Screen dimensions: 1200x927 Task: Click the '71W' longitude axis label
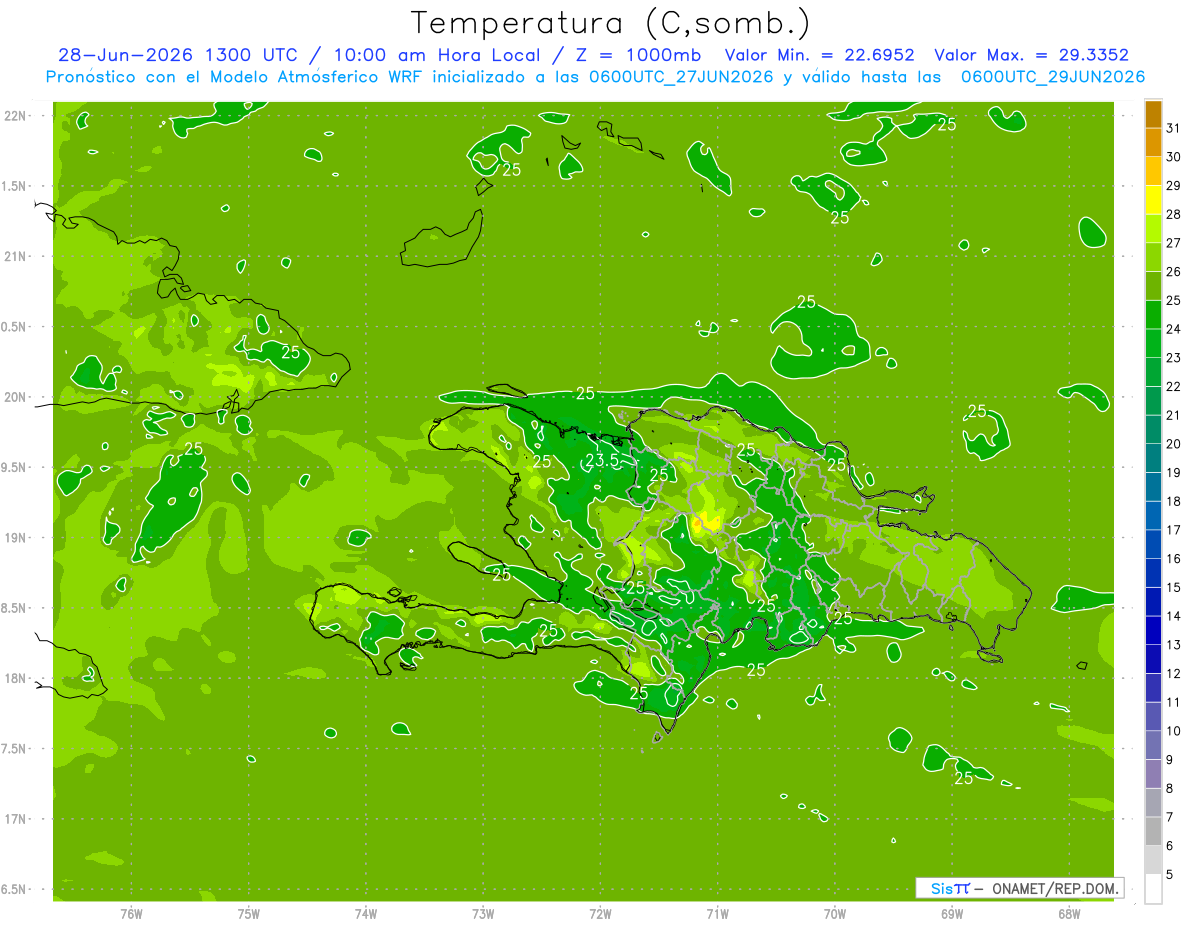point(717,913)
